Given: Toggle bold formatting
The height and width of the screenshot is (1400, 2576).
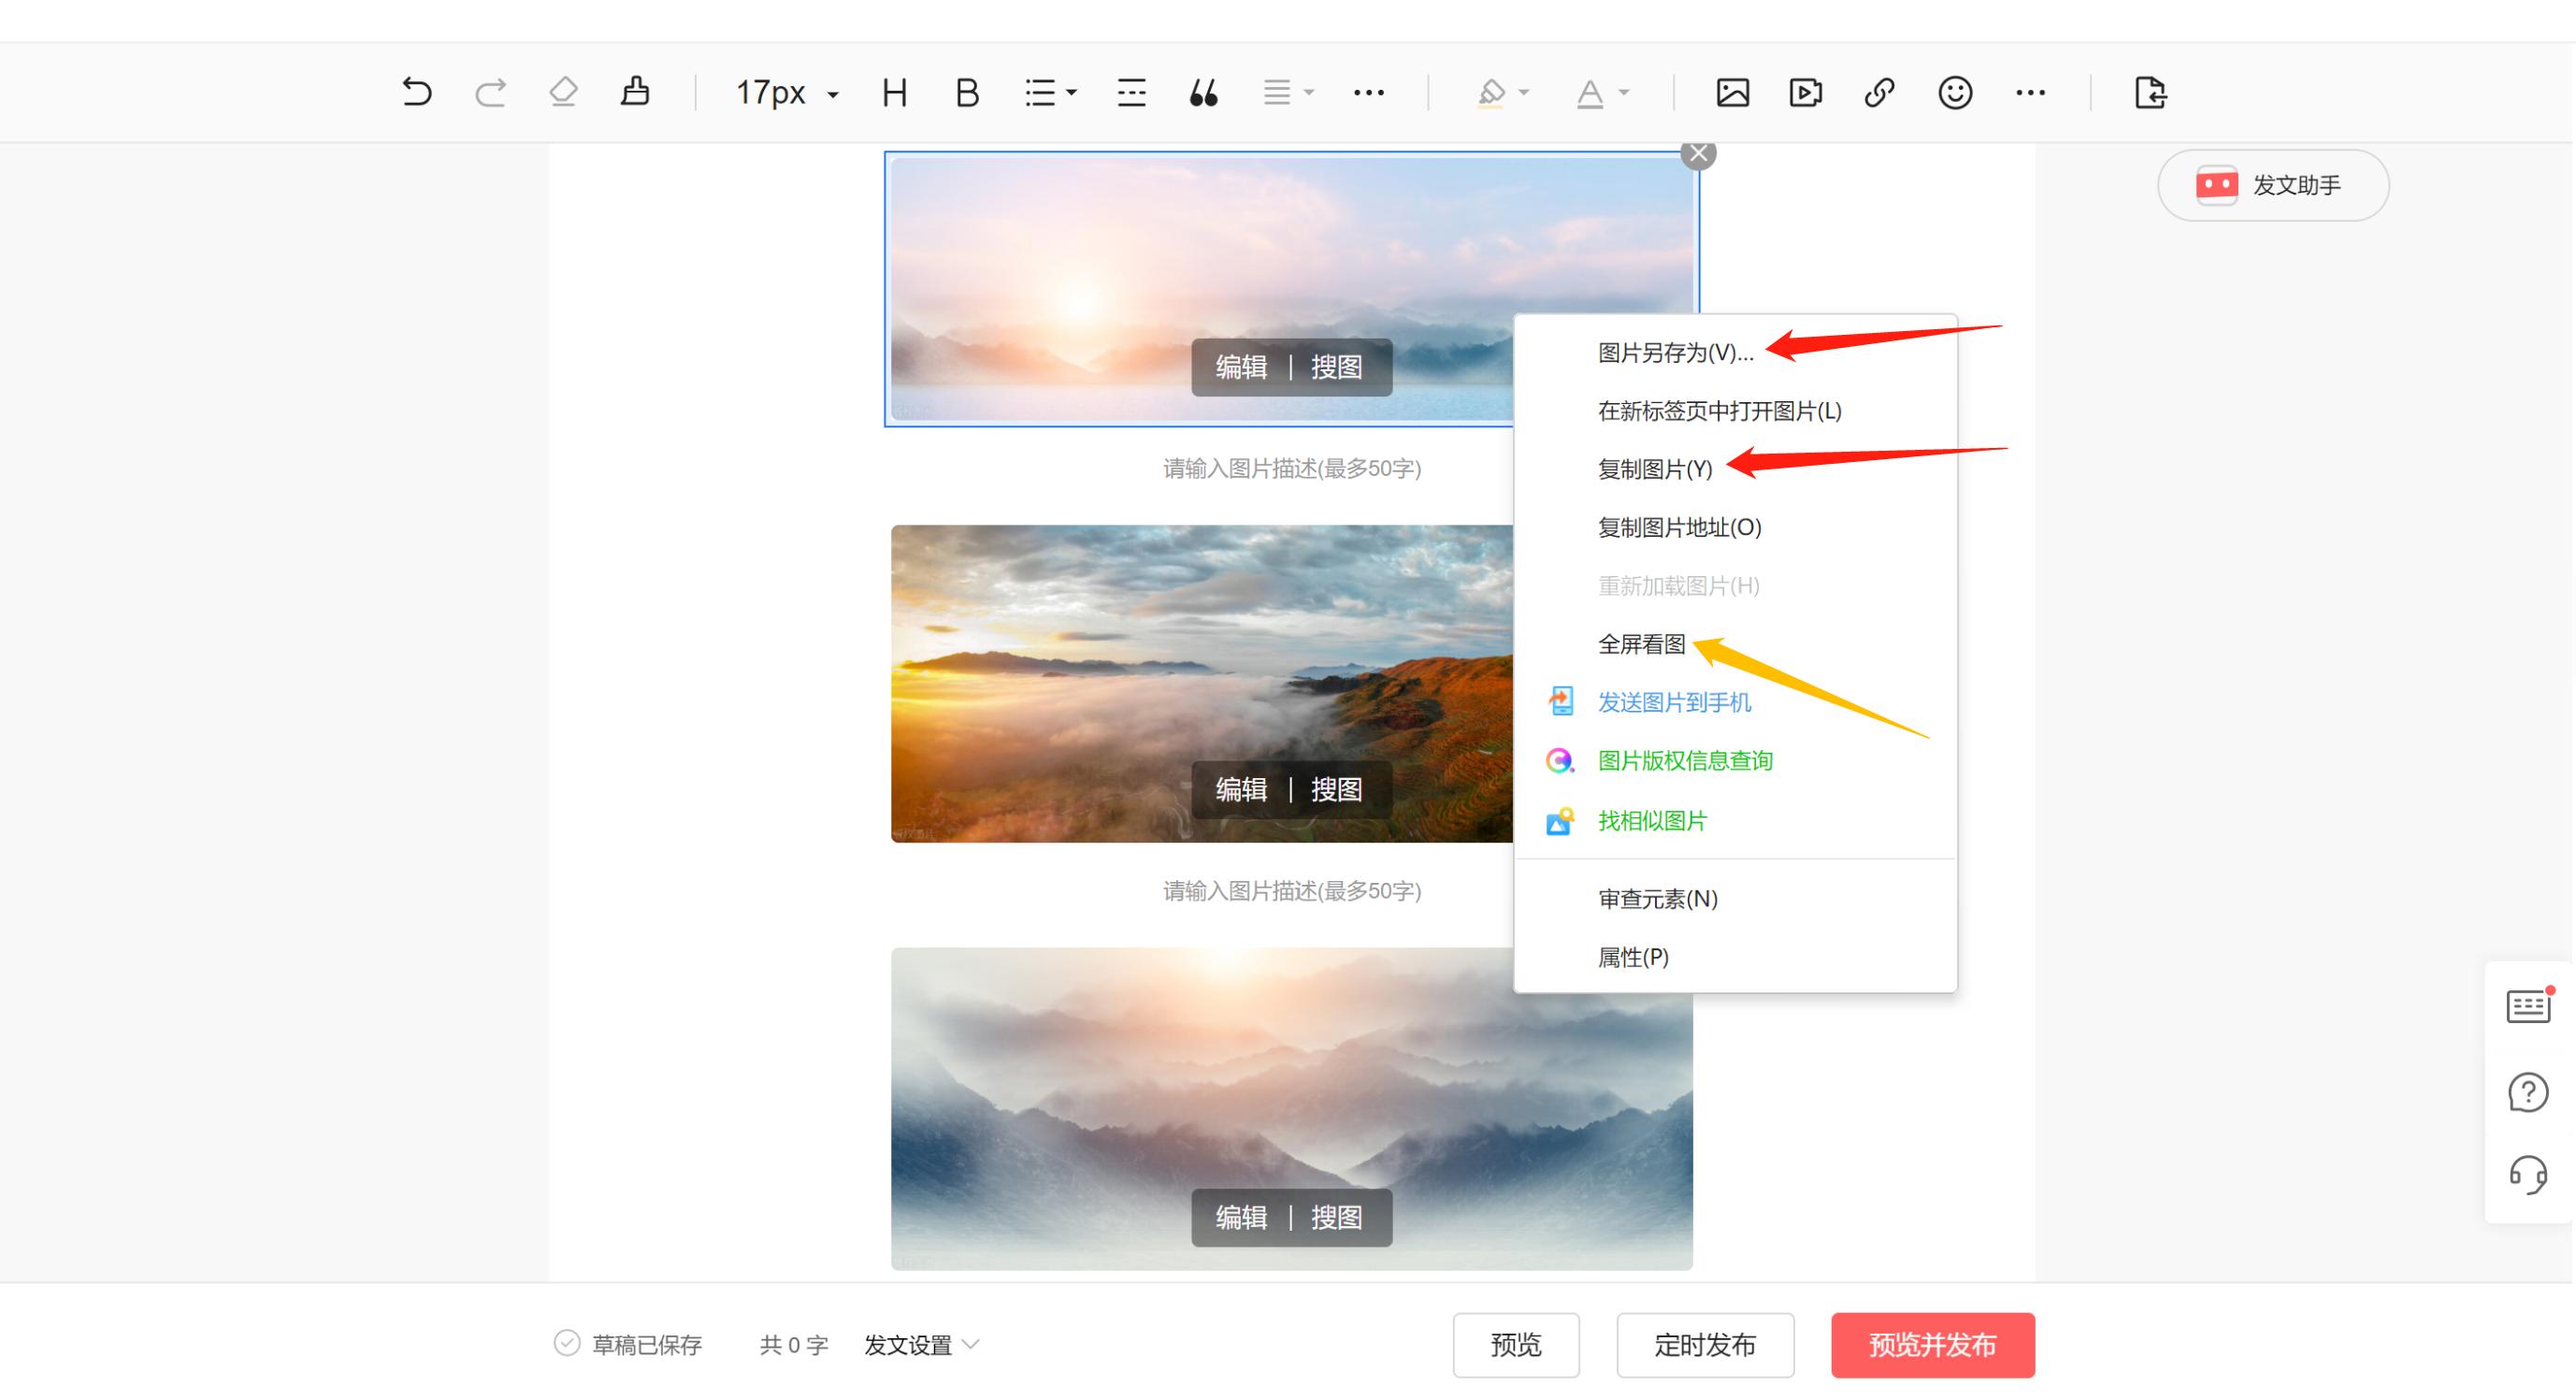Looking at the screenshot, I should point(965,92).
